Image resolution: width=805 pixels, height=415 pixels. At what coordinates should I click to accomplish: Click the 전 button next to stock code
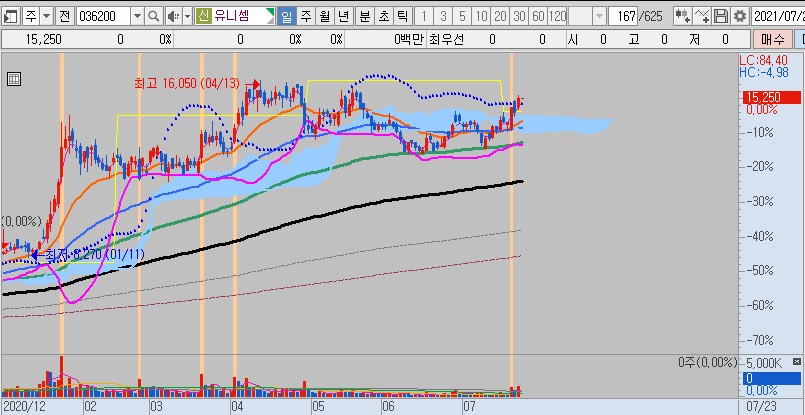coord(65,17)
